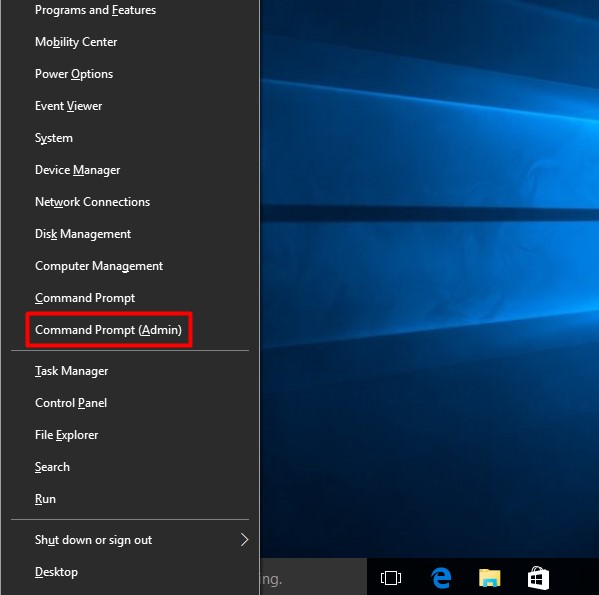599x595 pixels.
Task: Open Task View from the taskbar
Action: tap(391, 577)
